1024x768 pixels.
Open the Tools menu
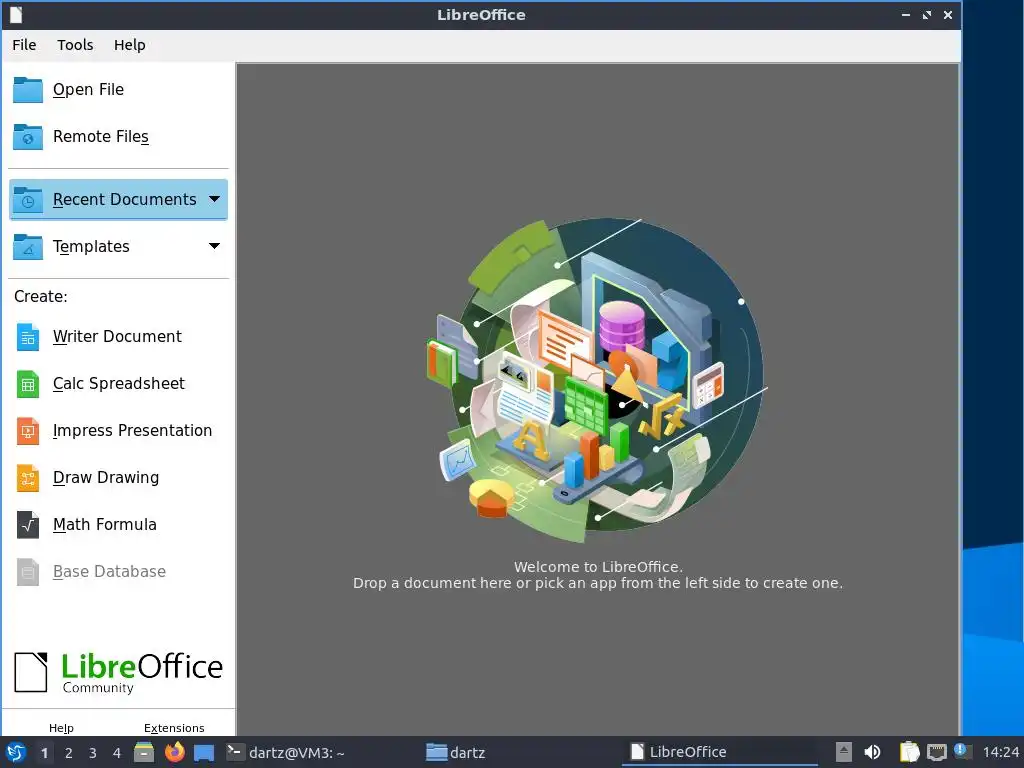tap(75, 45)
